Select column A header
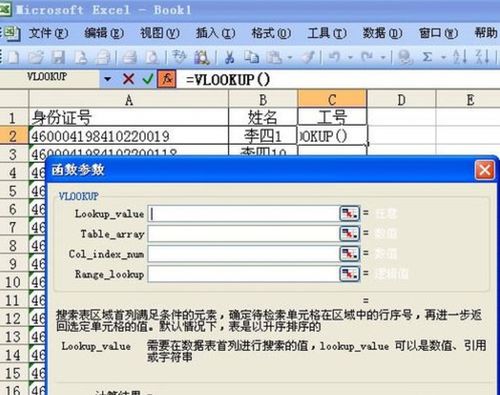Screen dimensions: 500x395 point(129,100)
